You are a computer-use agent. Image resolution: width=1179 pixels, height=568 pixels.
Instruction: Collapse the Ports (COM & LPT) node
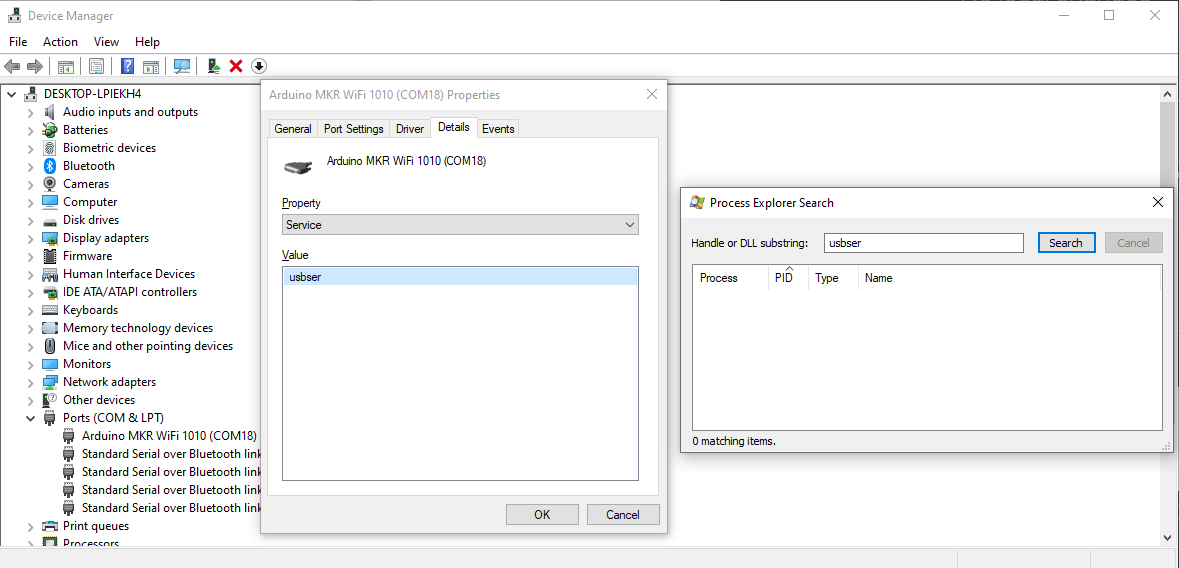(30, 418)
